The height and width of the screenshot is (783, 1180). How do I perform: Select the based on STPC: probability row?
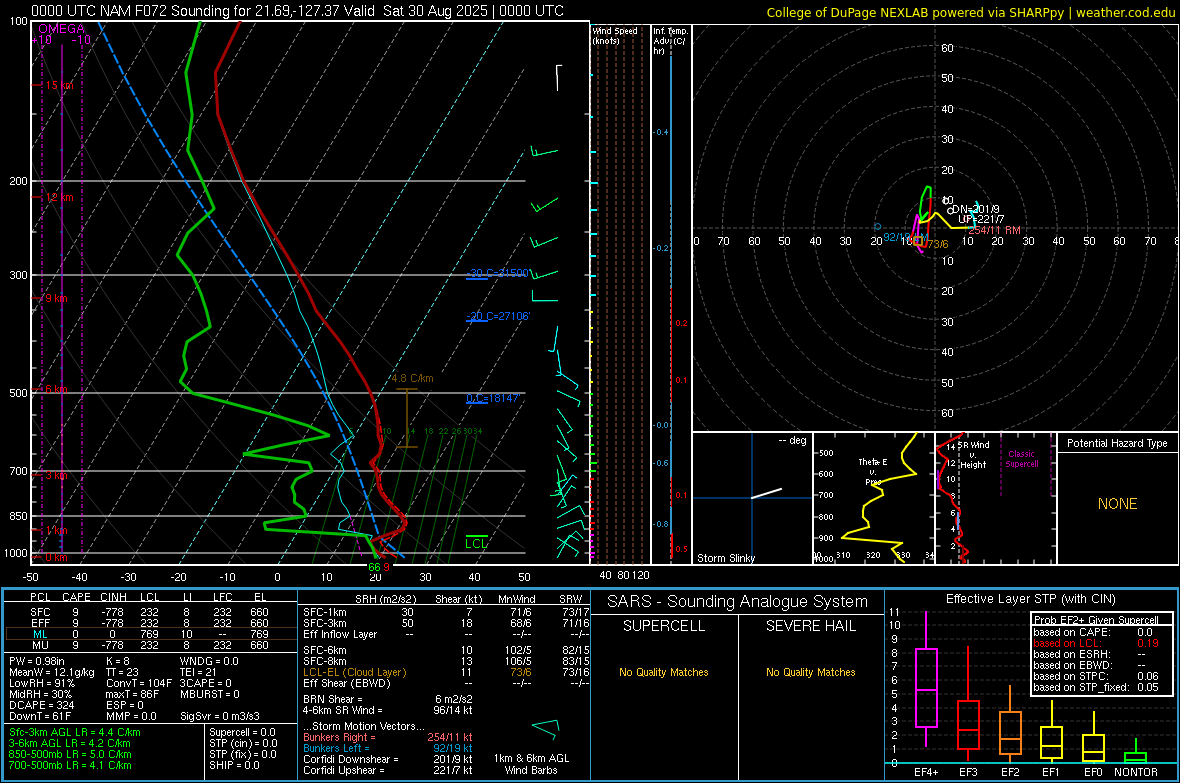pyautogui.click(x=1096, y=676)
